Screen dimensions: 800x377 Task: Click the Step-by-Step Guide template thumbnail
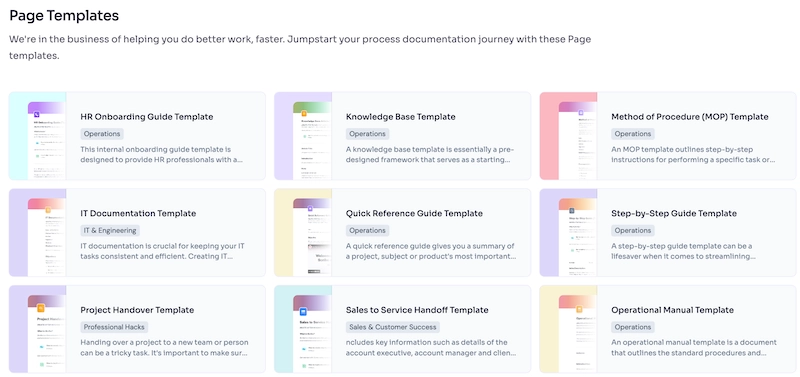click(568, 233)
